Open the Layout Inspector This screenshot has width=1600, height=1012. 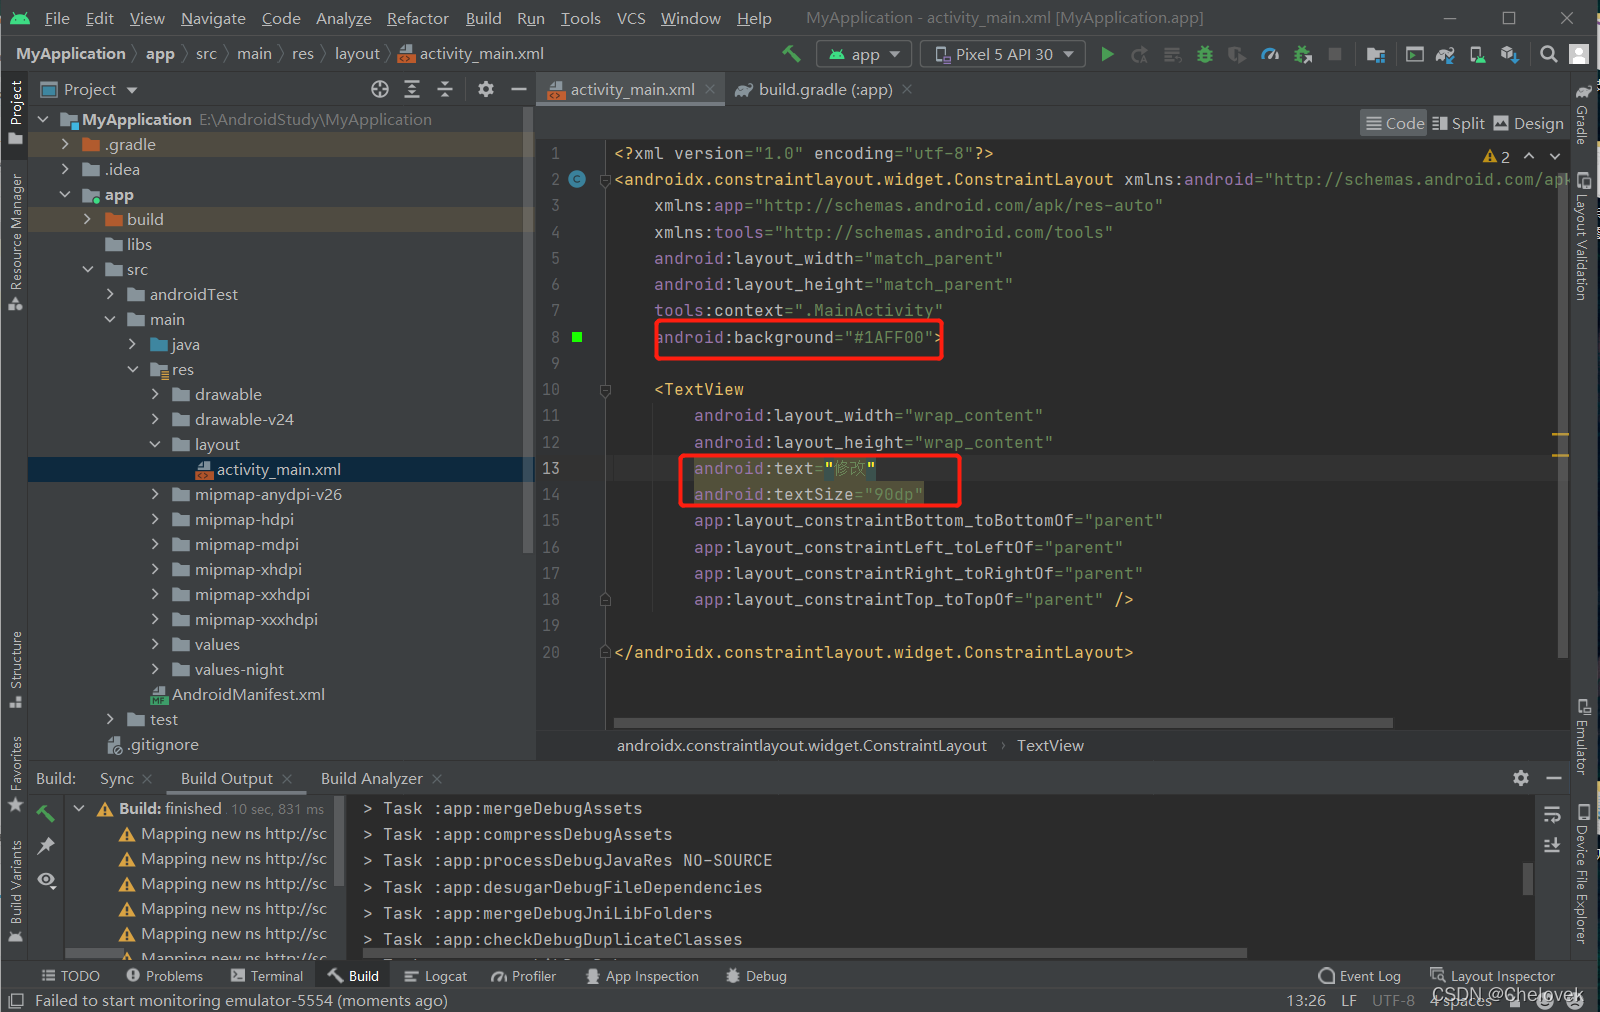(x=1492, y=976)
